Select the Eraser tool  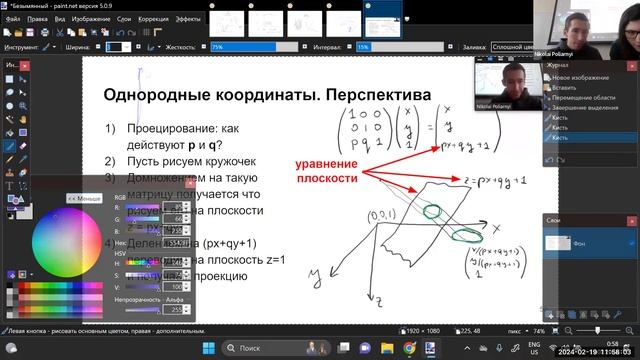[x=23, y=146]
